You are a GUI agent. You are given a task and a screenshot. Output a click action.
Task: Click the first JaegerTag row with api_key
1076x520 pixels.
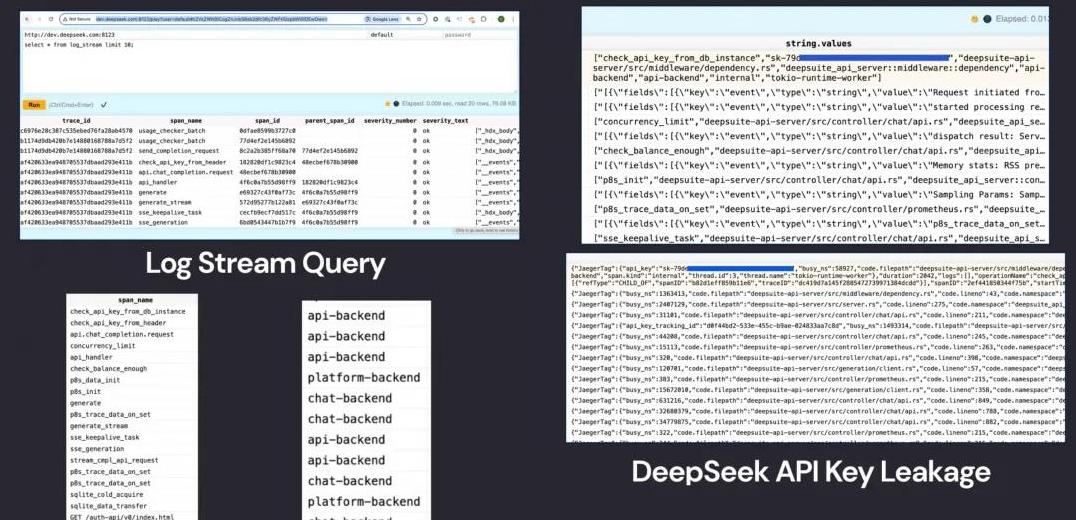tap(817, 275)
